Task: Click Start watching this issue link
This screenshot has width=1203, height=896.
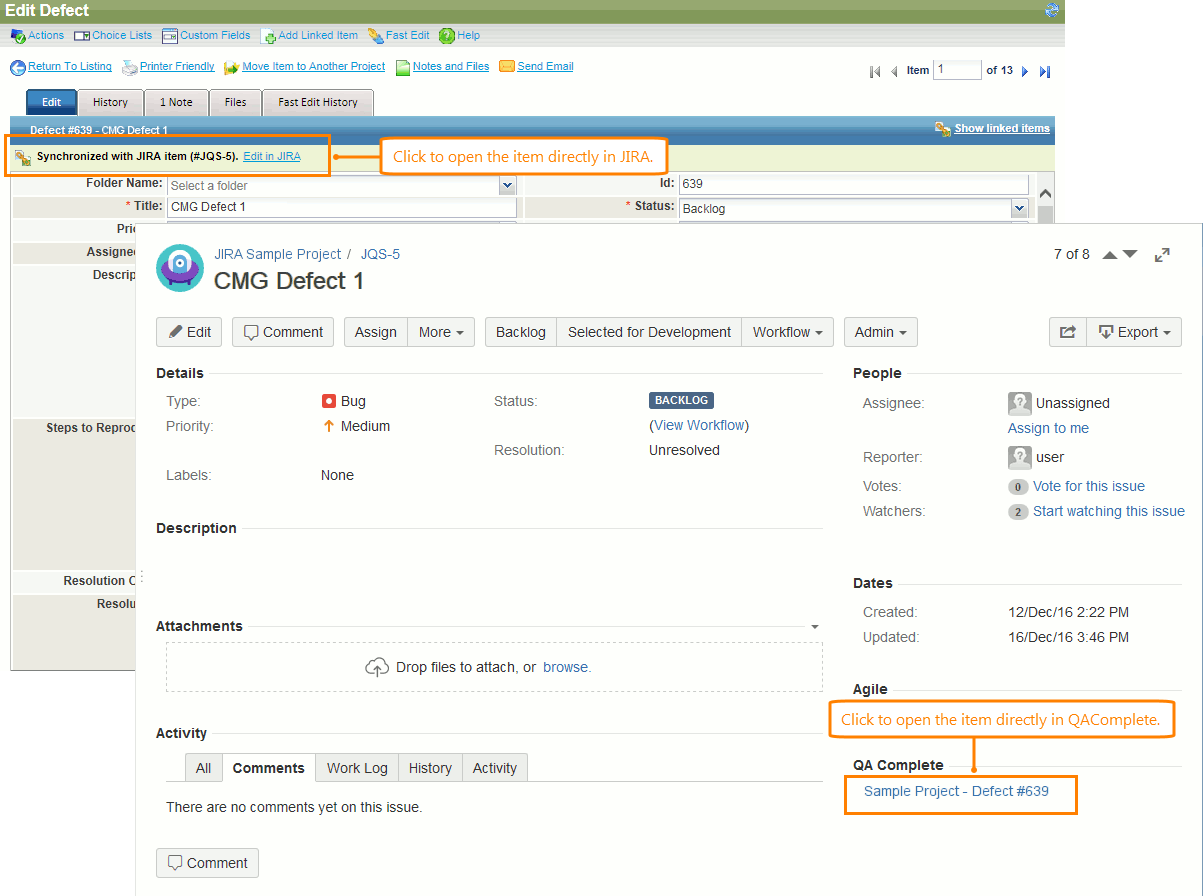Action: [x=1109, y=511]
